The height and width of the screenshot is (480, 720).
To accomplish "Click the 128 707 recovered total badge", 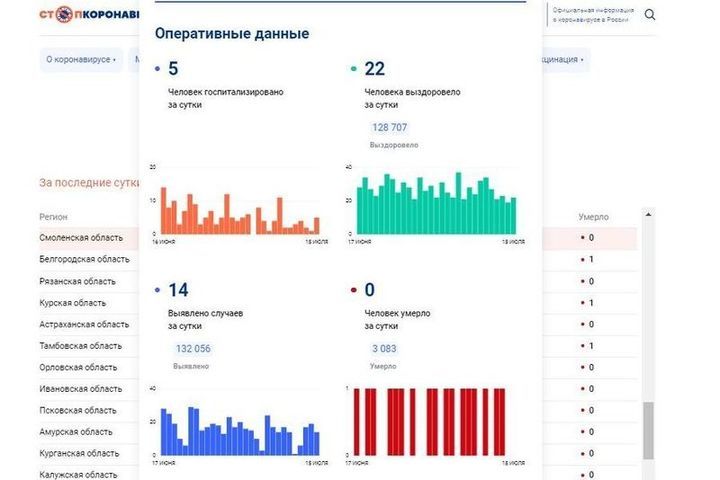I will [389, 128].
